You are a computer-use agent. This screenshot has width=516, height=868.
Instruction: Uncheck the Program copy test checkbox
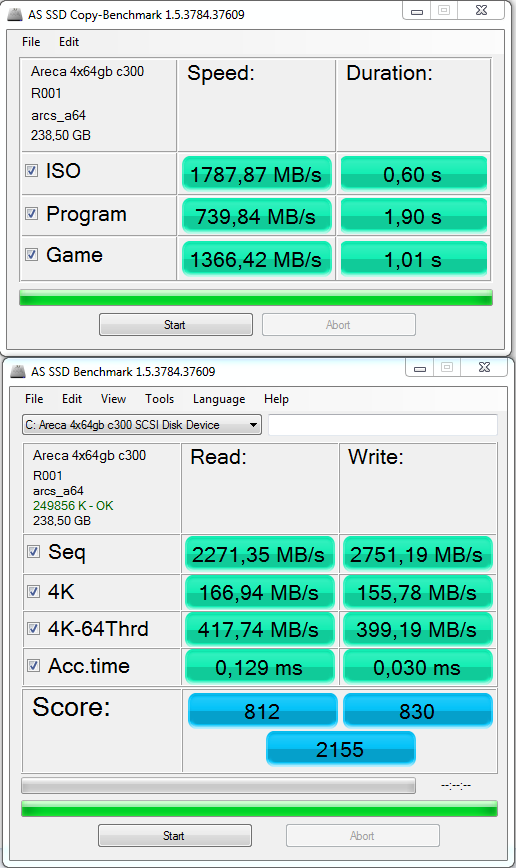pyautogui.click(x=32, y=214)
